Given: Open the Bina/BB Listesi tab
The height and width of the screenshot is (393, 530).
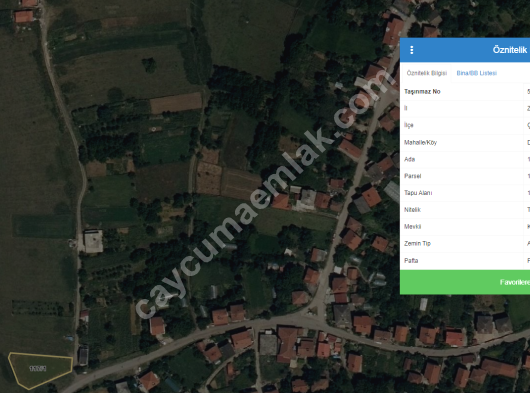Looking at the screenshot, I should pos(476,73).
